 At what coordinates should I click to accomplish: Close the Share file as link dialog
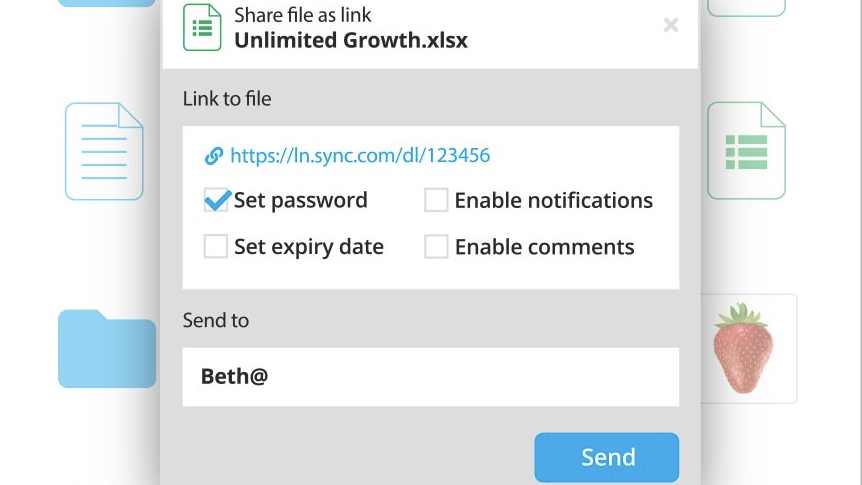671,25
